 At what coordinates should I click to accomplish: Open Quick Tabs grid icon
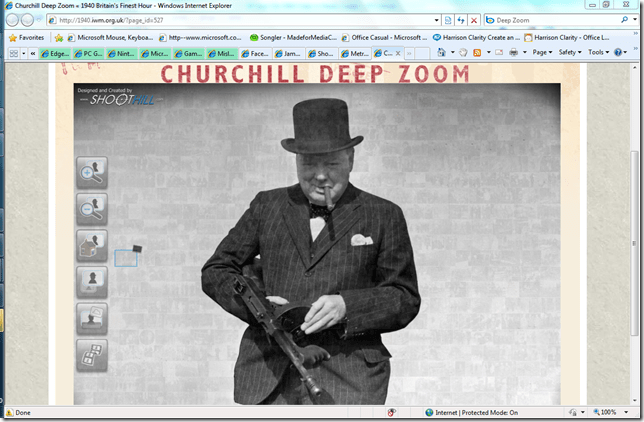(x=14, y=53)
